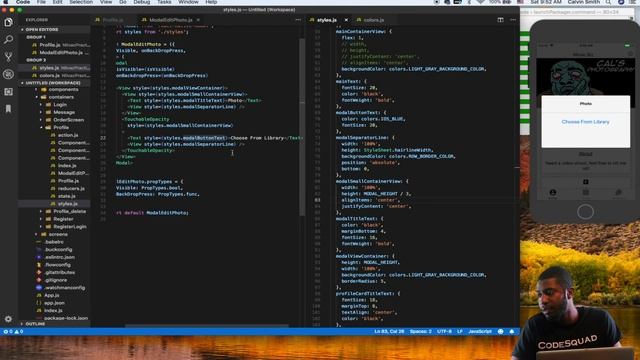
Task: Open notifications bell in status bar
Action: [x=512, y=331]
